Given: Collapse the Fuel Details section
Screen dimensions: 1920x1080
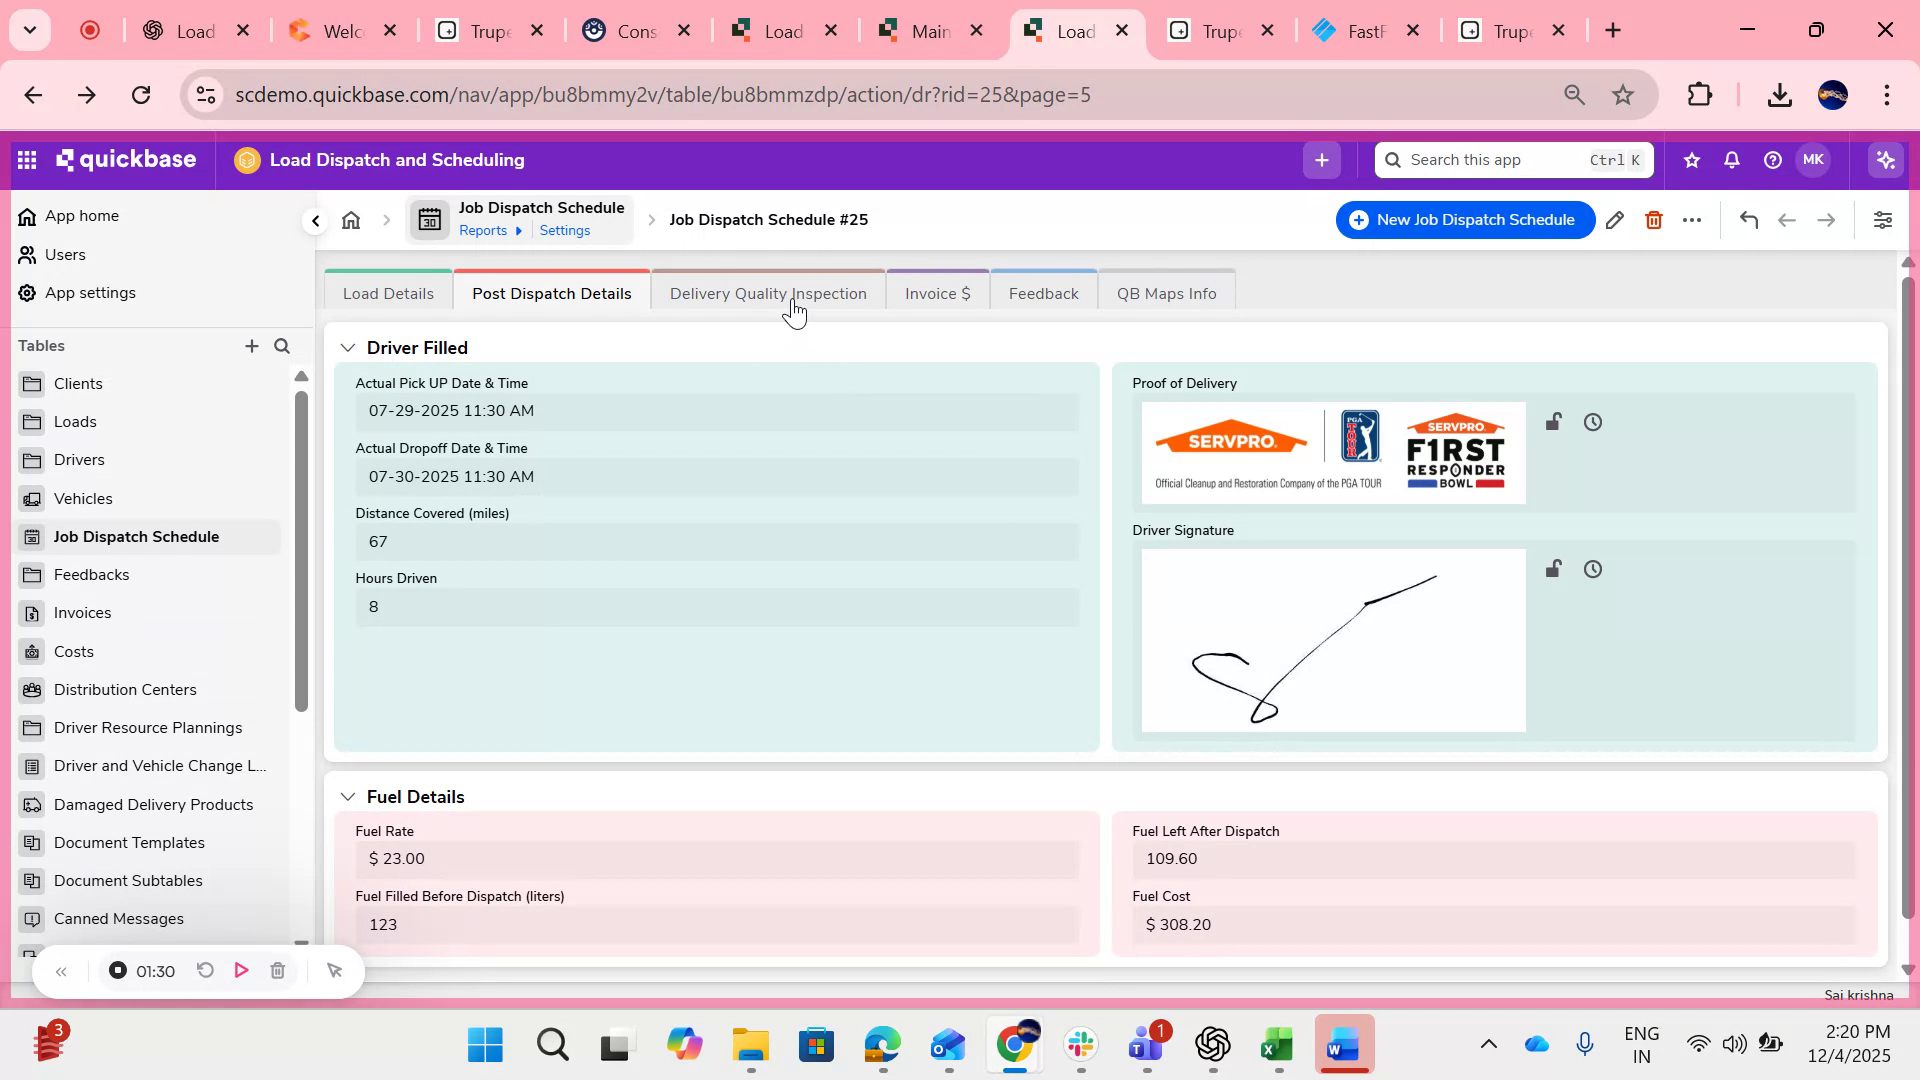Looking at the screenshot, I should pyautogui.click(x=348, y=796).
